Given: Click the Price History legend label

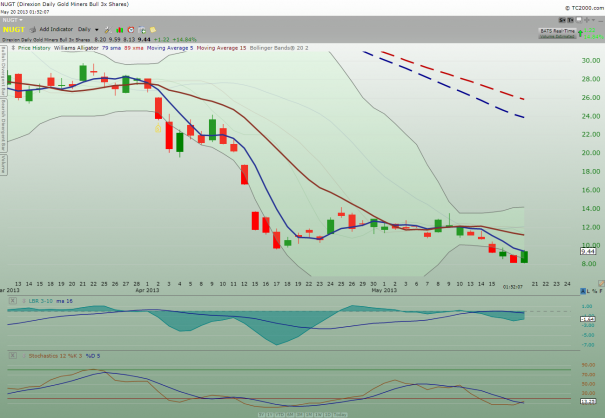Looking at the screenshot, I should click(x=34, y=48).
